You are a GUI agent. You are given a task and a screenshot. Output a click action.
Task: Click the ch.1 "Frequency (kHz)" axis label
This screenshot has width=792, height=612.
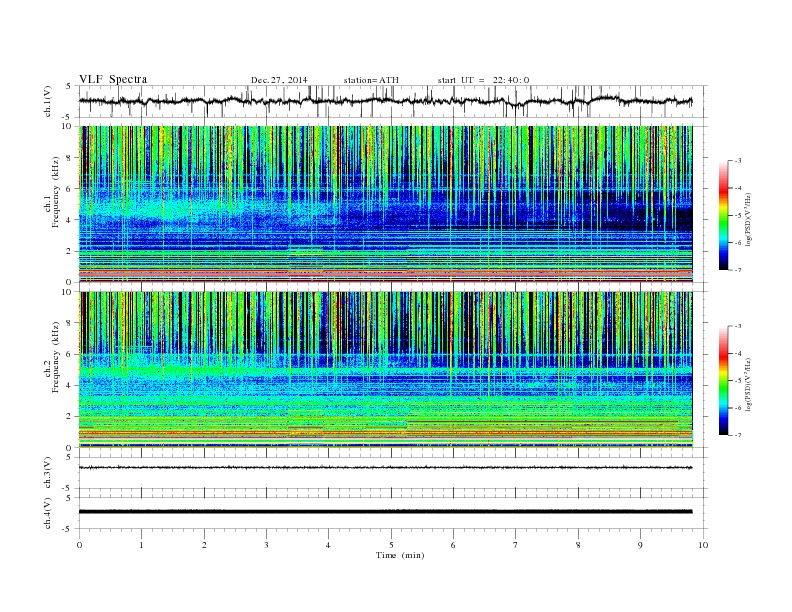(x=56, y=191)
